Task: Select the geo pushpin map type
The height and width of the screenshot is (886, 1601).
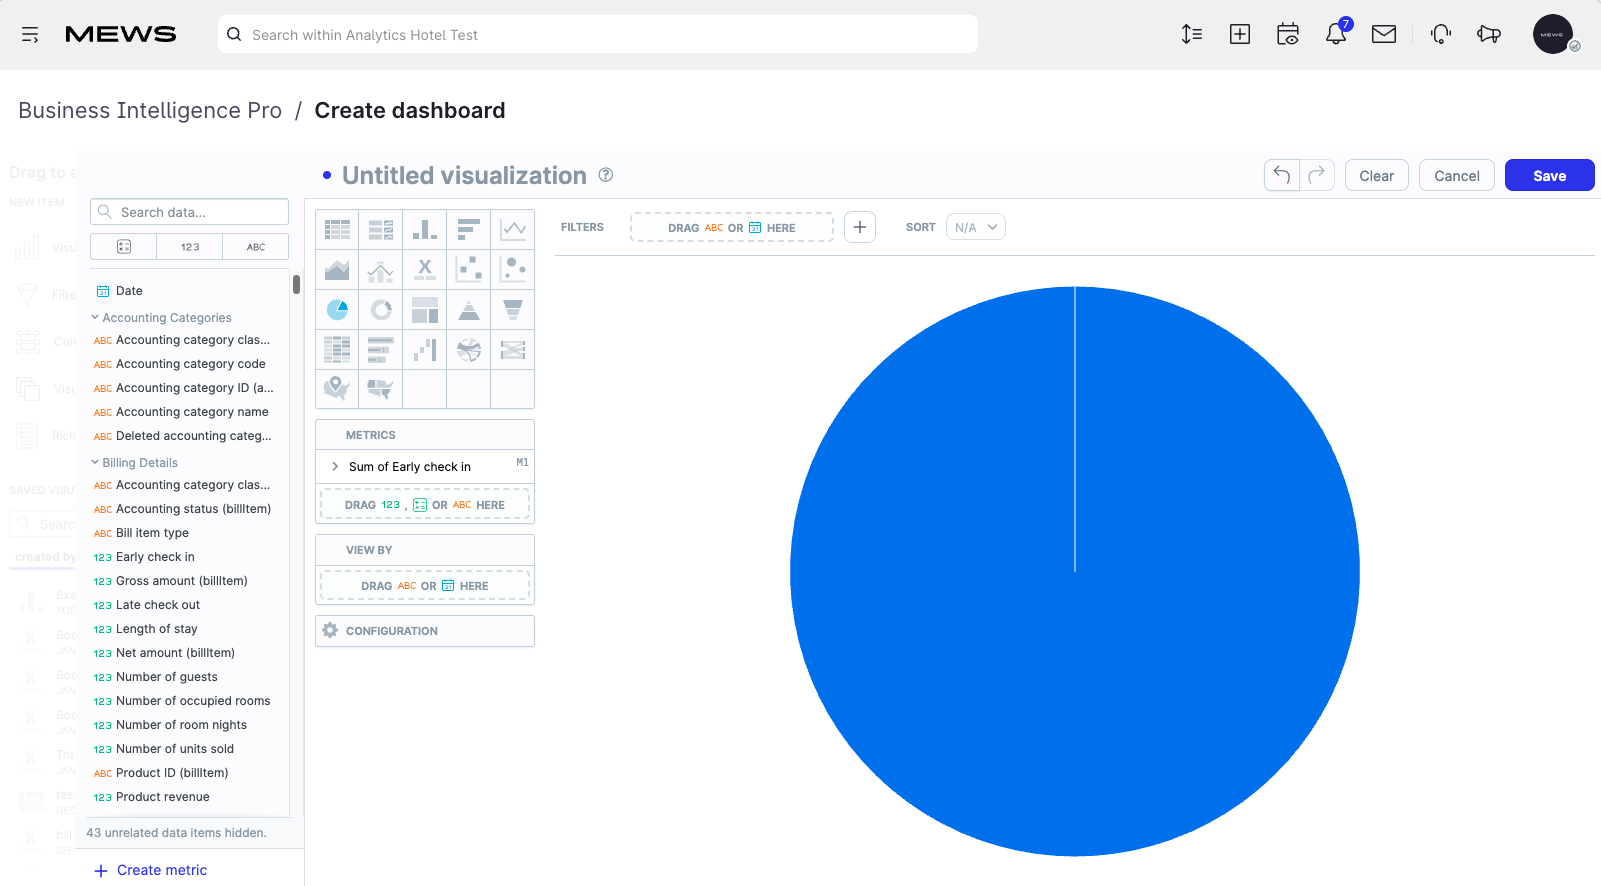Action: coord(337,388)
